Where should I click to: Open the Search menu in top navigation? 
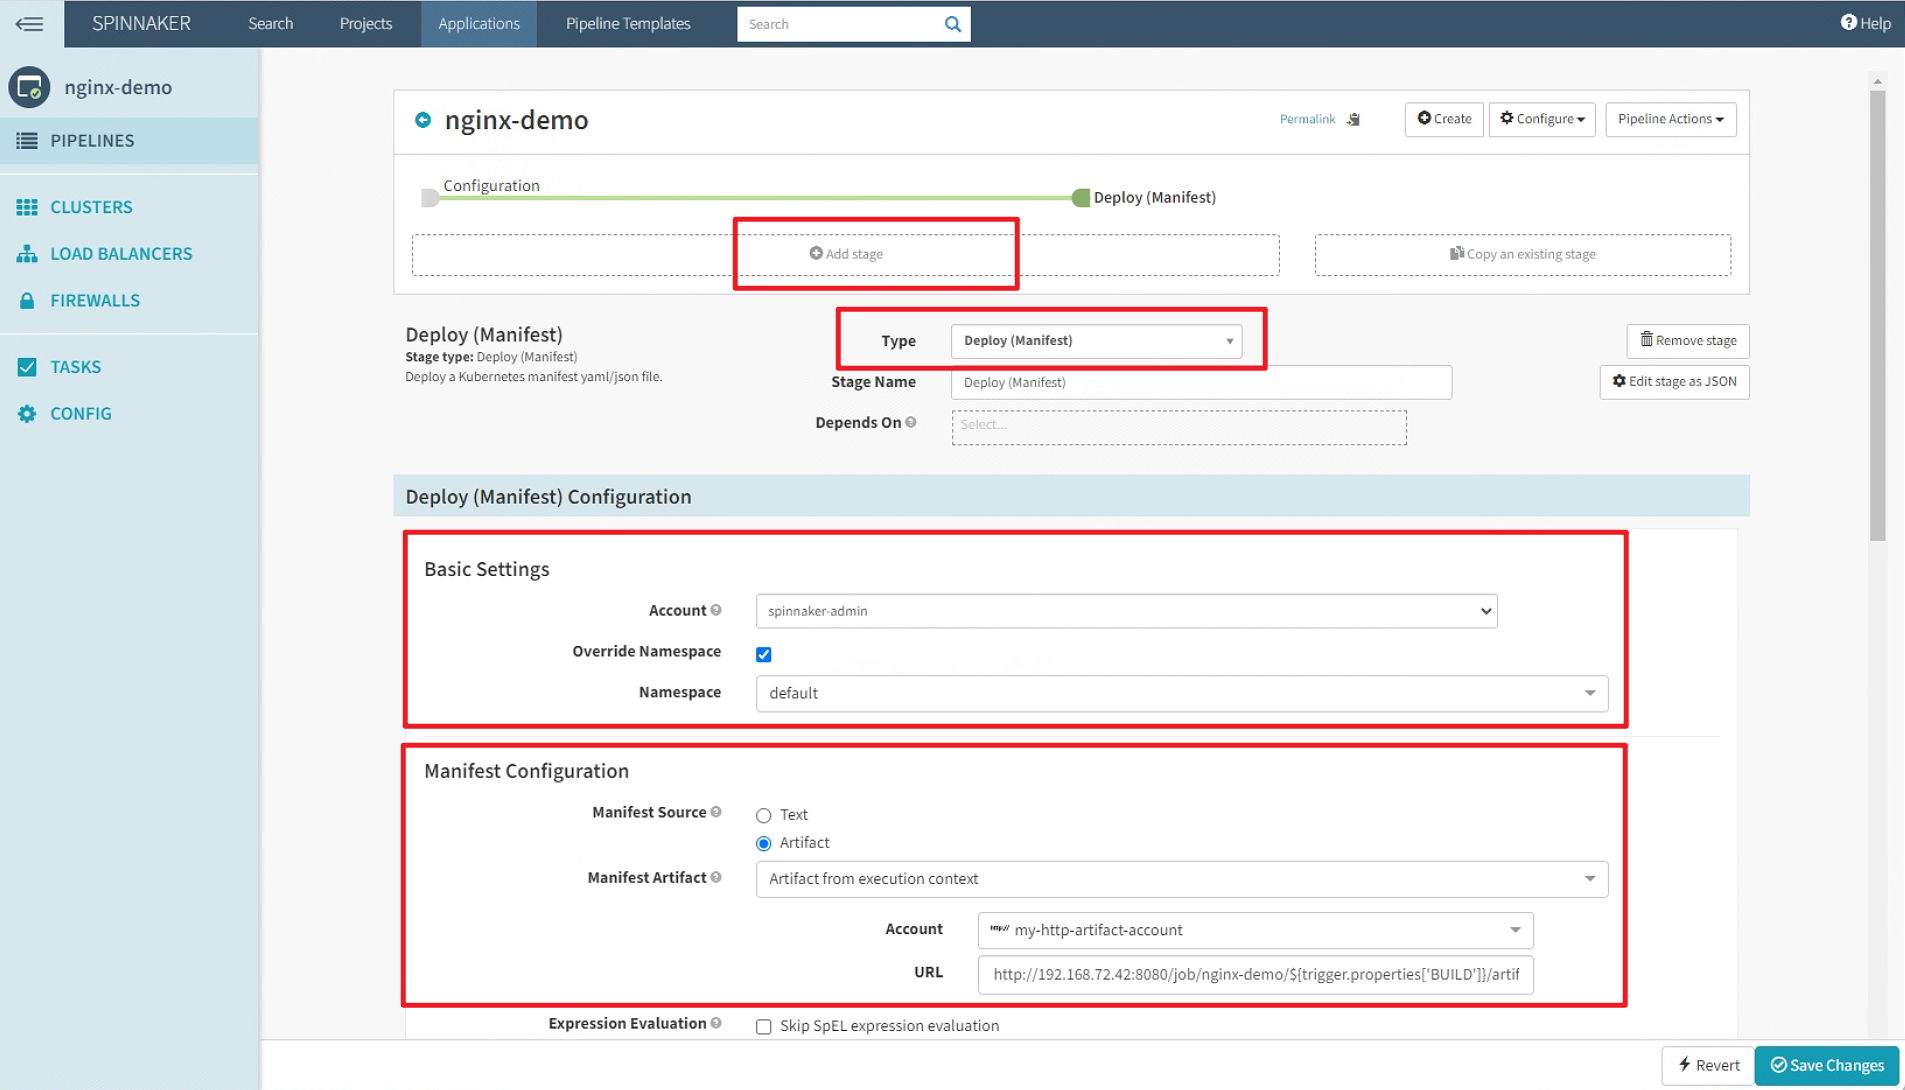coord(270,23)
